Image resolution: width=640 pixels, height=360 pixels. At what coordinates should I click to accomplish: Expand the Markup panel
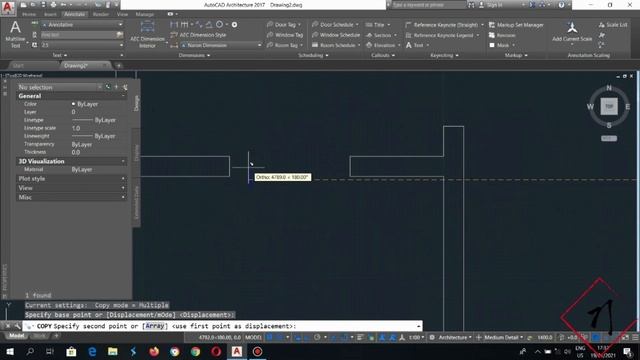(516, 55)
